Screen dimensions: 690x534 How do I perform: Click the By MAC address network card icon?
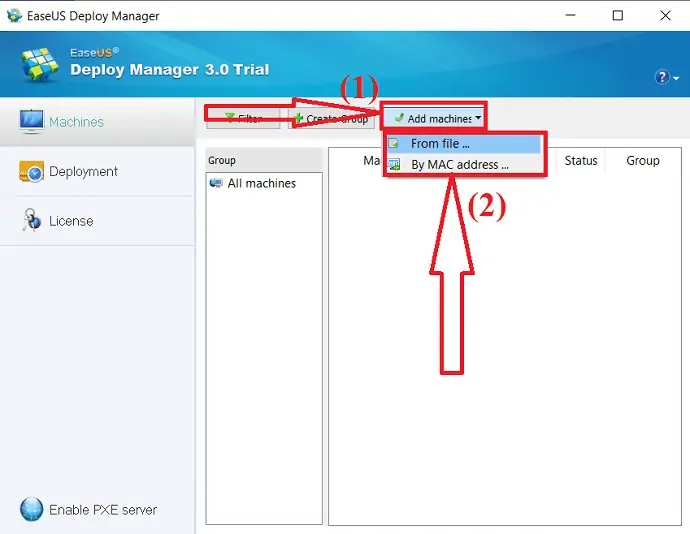[x=394, y=165]
